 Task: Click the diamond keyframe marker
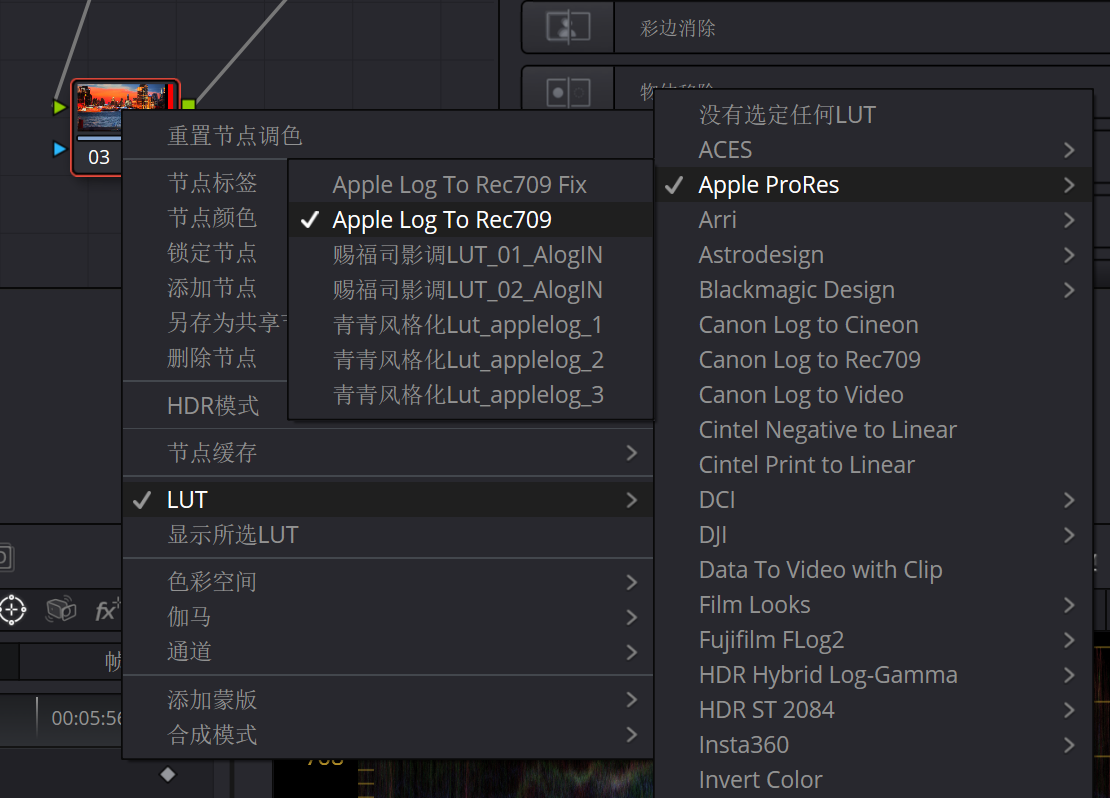tap(168, 774)
